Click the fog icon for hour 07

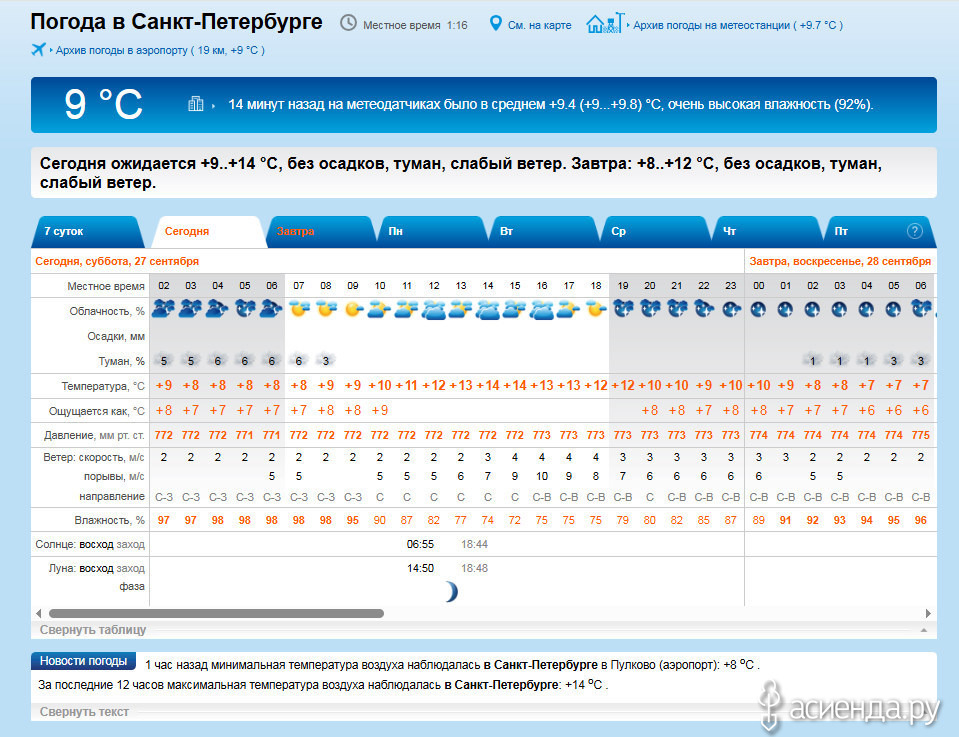pyautogui.click(x=298, y=361)
